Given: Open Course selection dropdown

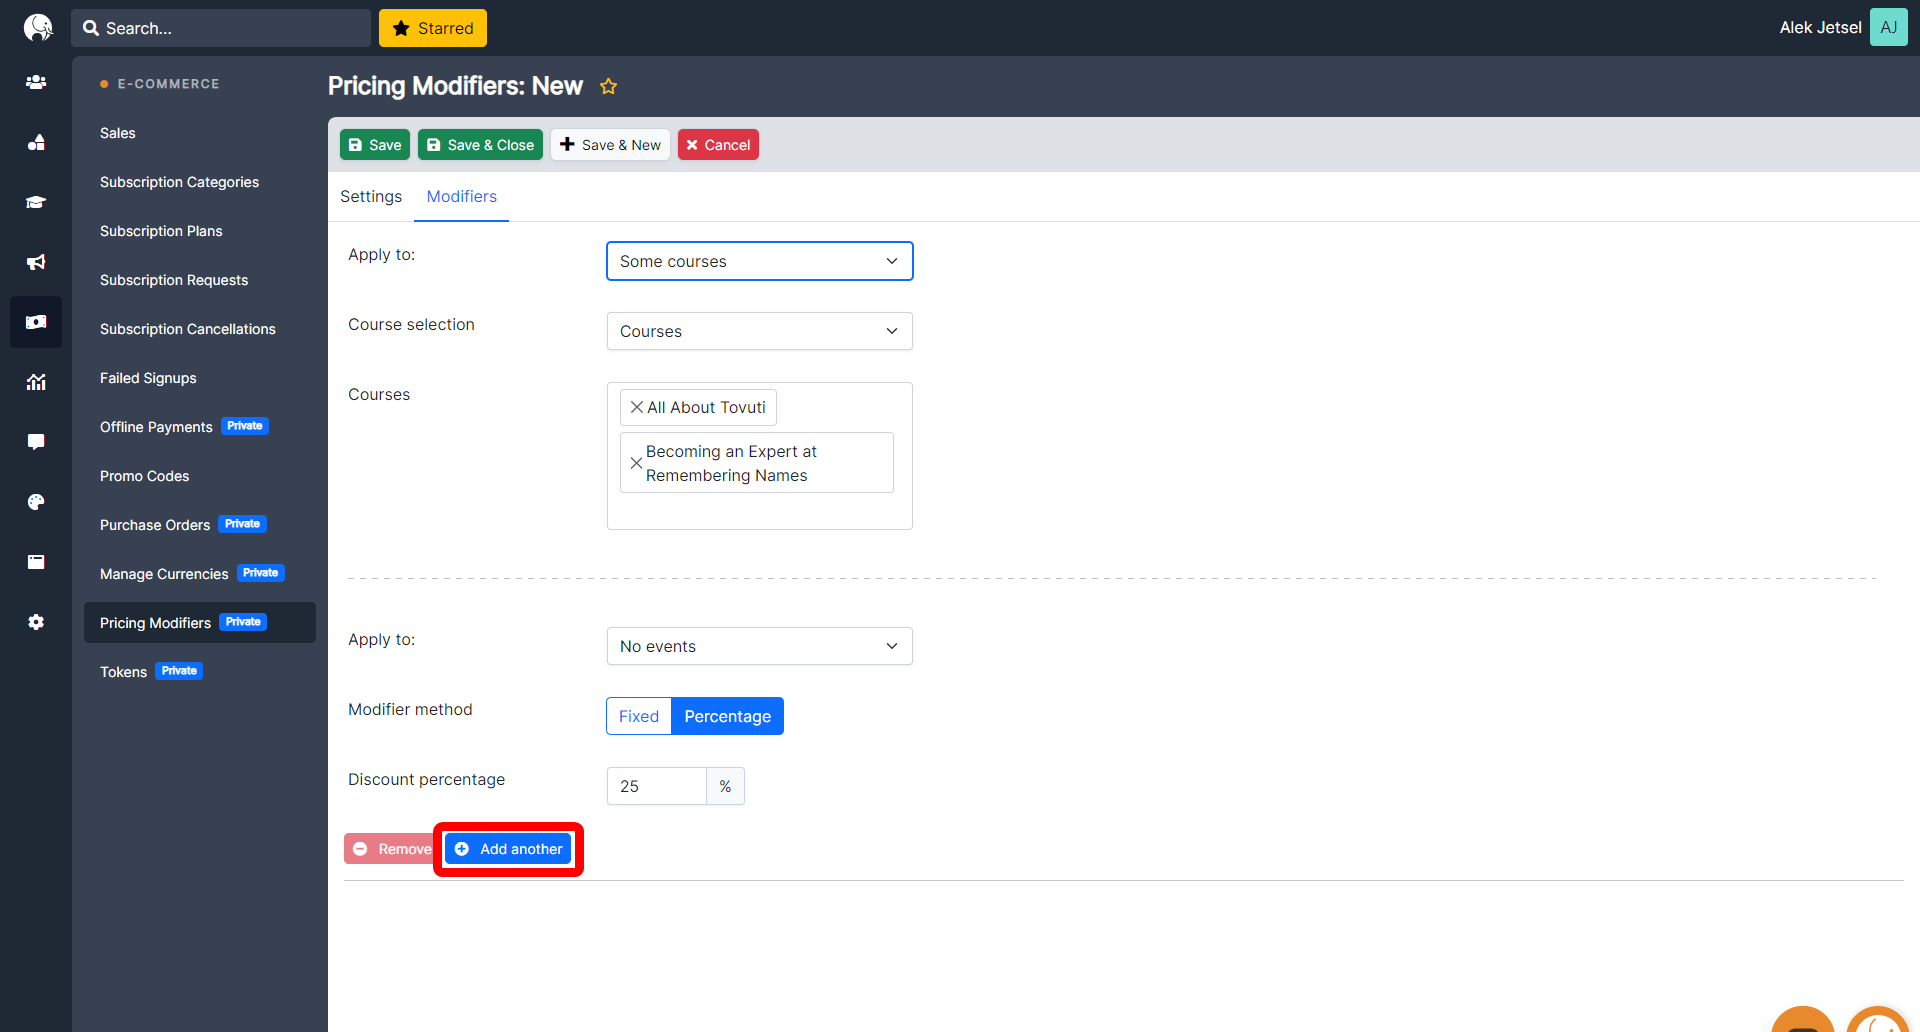Looking at the screenshot, I should (760, 331).
